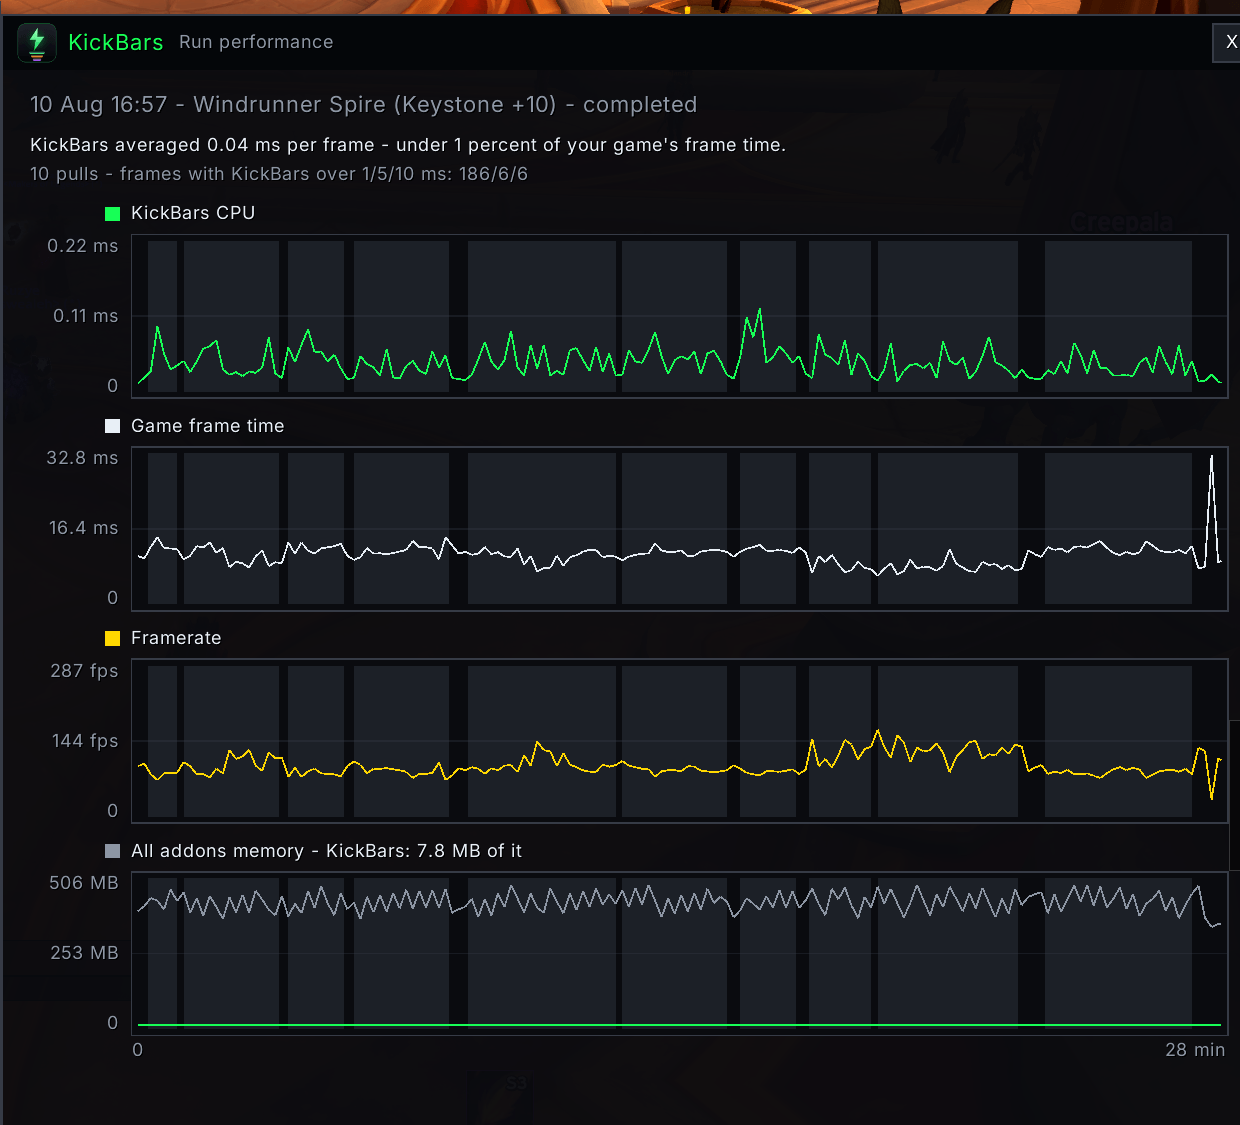This screenshot has height=1125, width=1240.
Task: Click the pulls and frames summary line
Action: (x=279, y=174)
